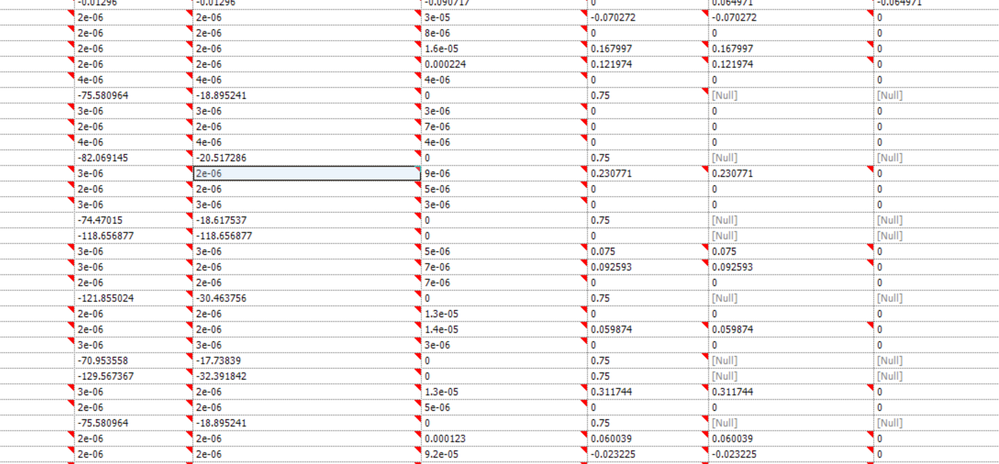This screenshot has height=464, width=999.
Task: Click the 0.75 cell in the -129.567367 row
Action: point(648,376)
